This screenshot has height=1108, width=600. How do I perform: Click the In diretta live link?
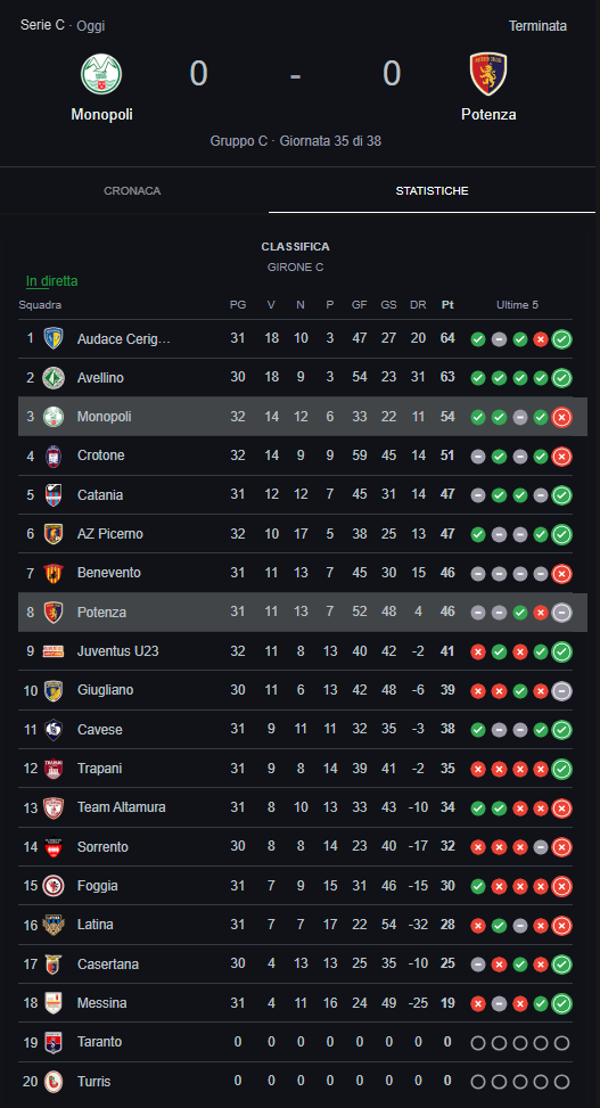click(x=52, y=281)
